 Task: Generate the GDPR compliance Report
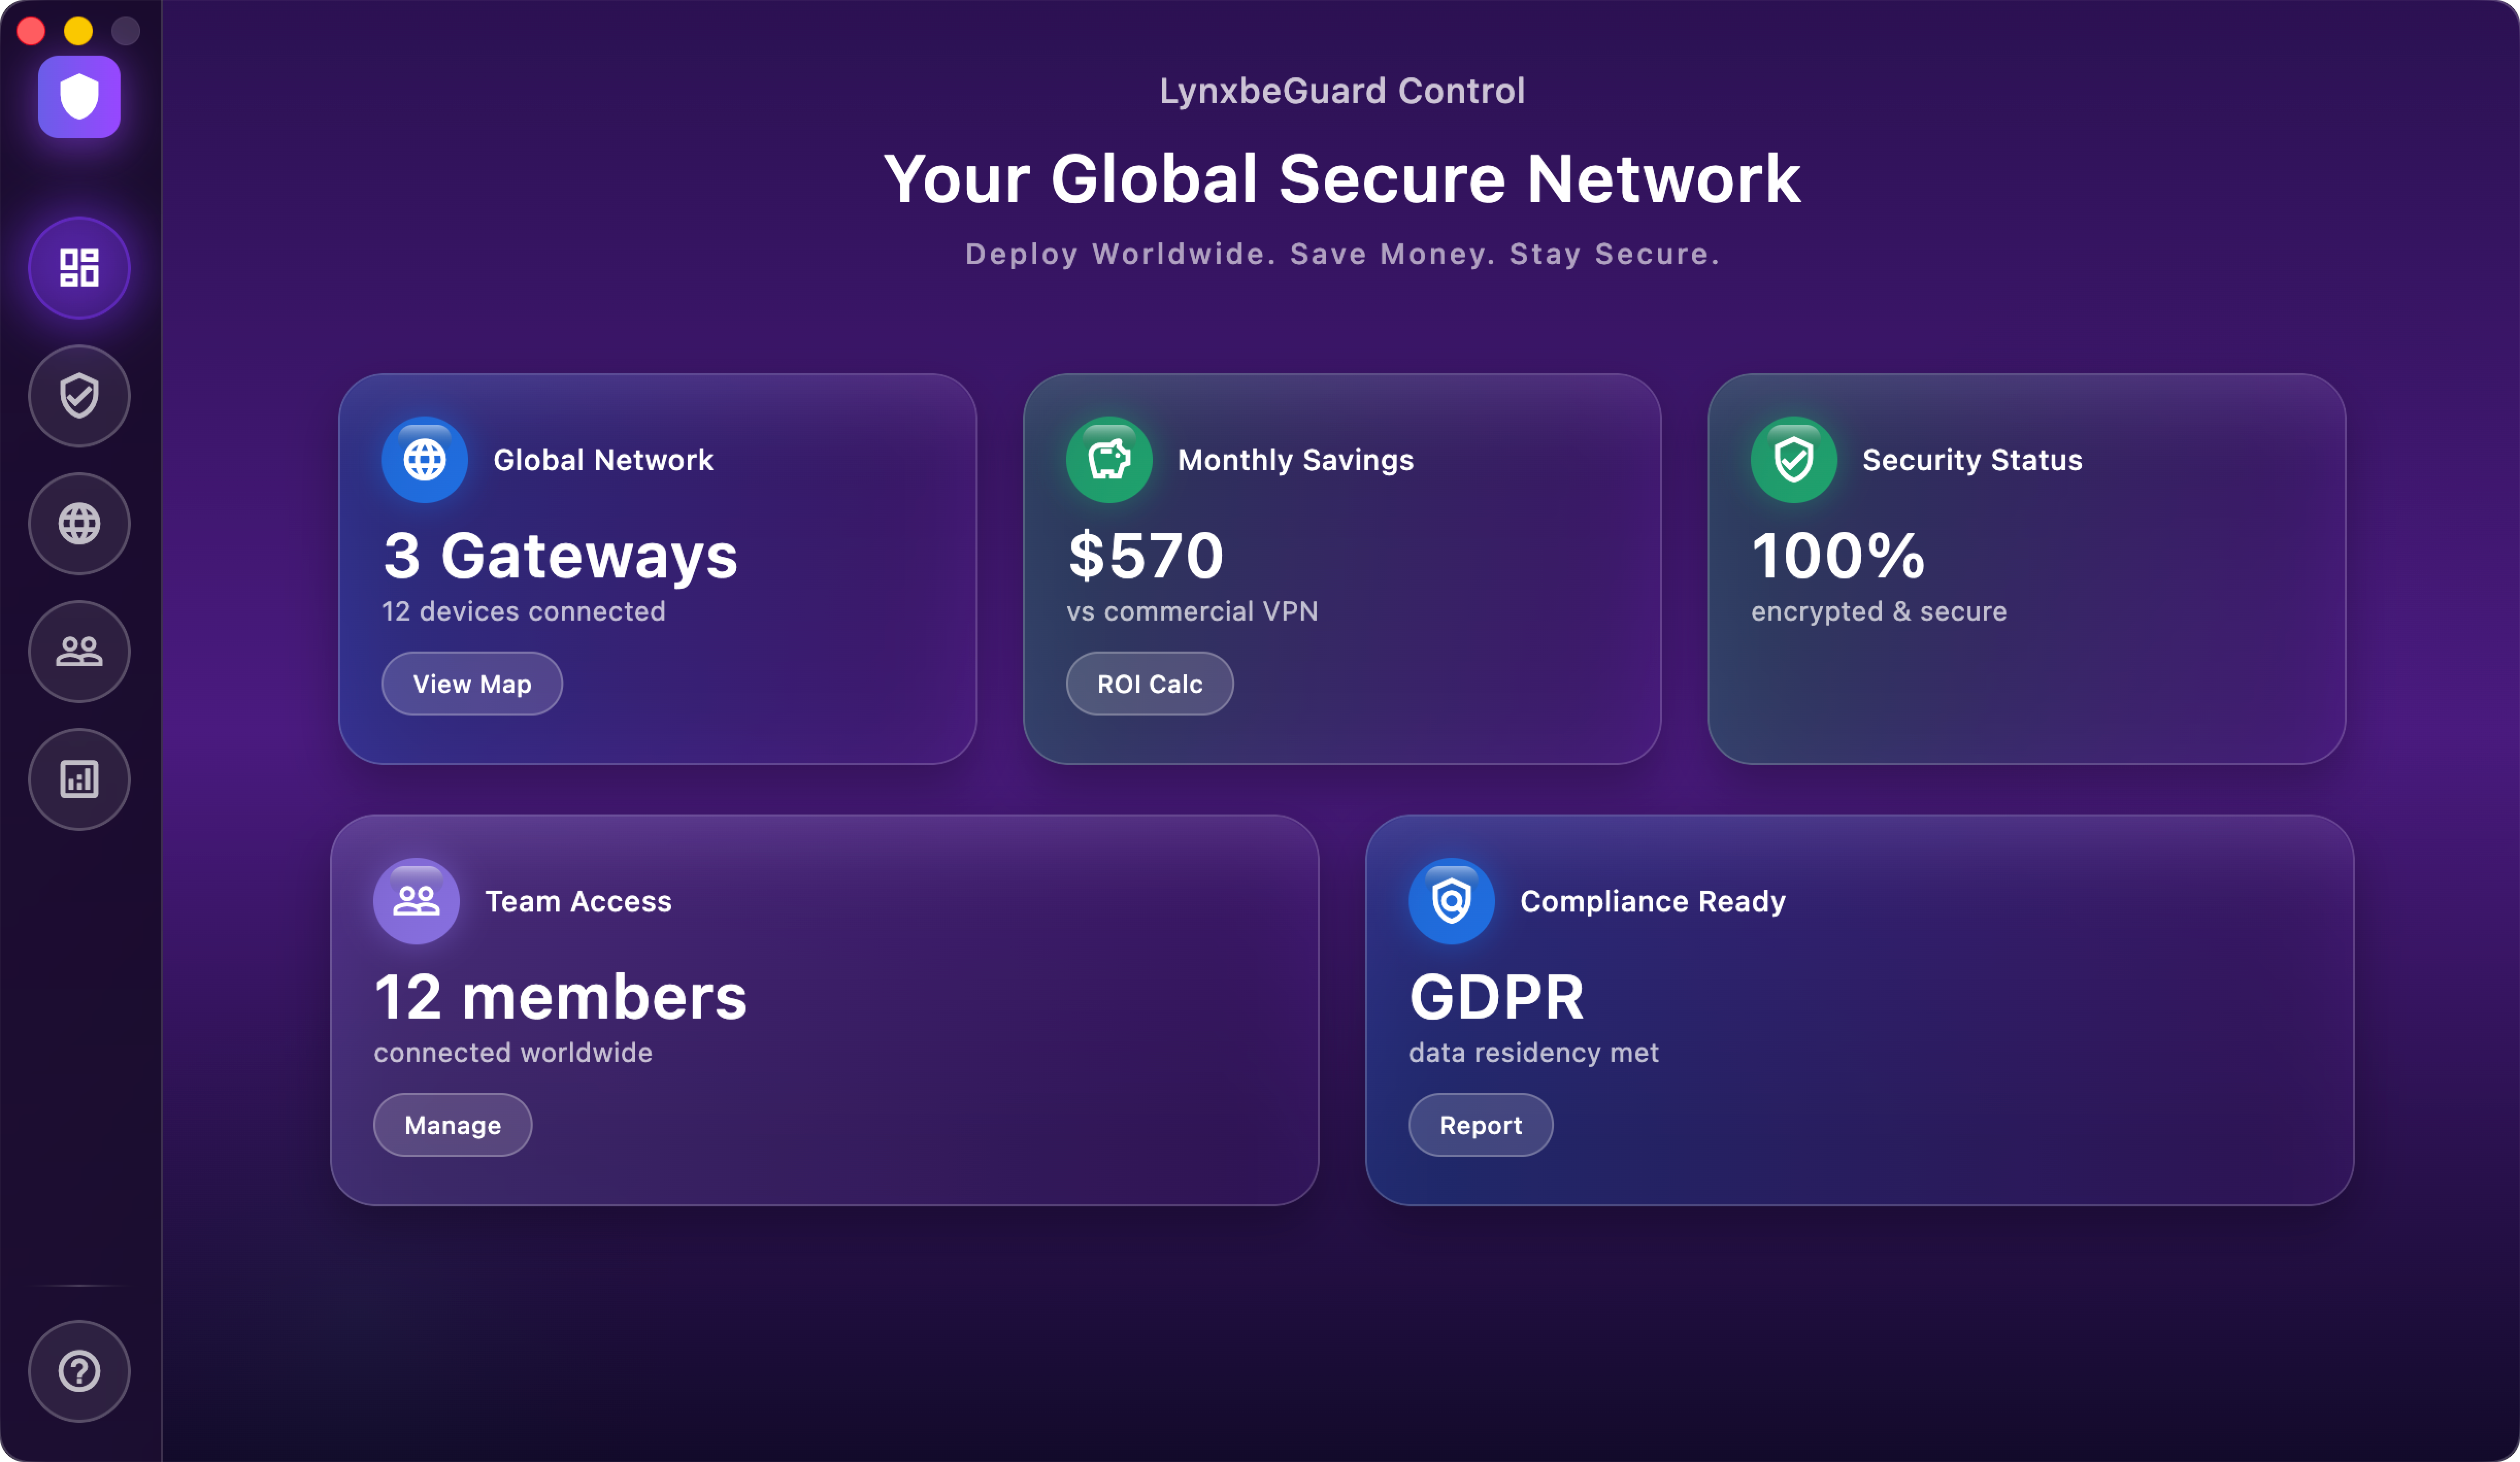(1480, 1124)
